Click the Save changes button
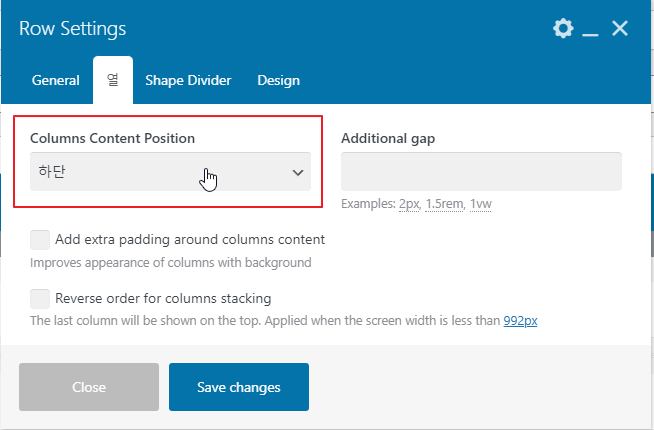Viewport: 654px width, 430px height. (x=238, y=387)
